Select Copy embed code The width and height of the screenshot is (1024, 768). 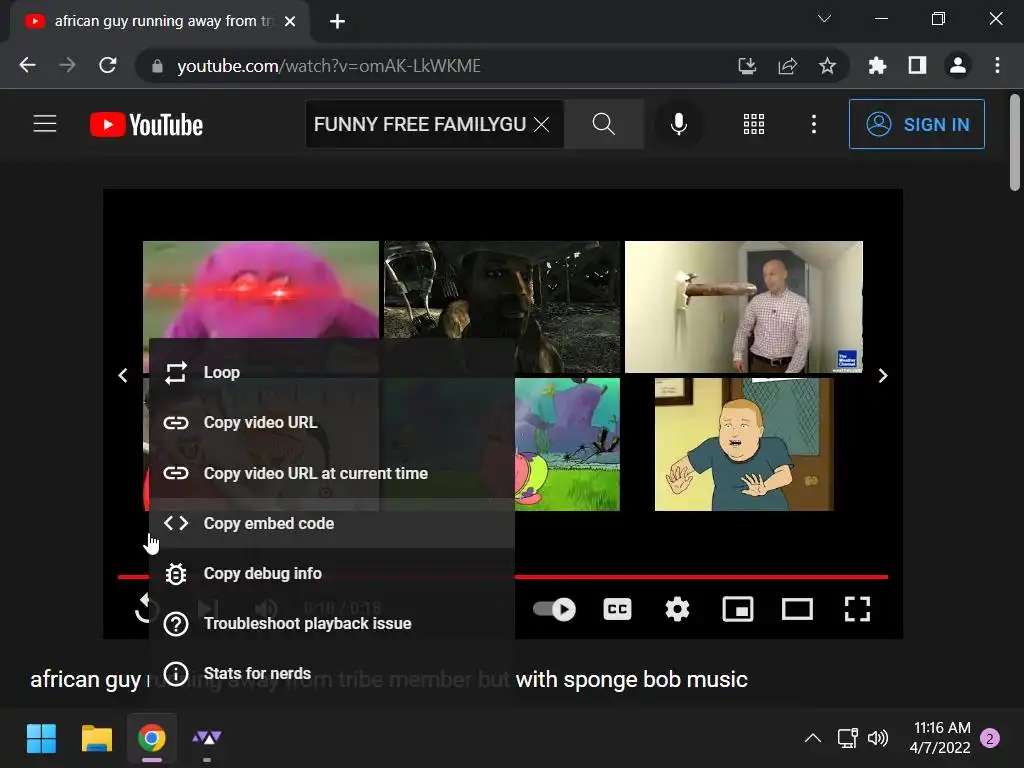click(332, 523)
